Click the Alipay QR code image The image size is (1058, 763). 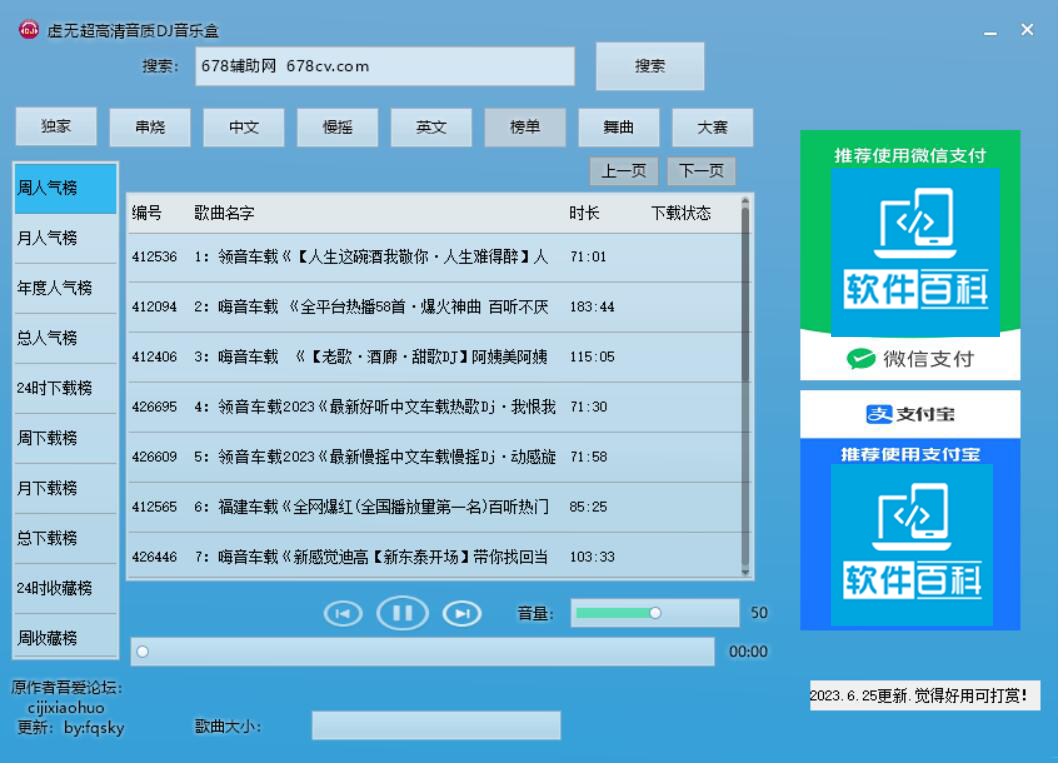911,544
